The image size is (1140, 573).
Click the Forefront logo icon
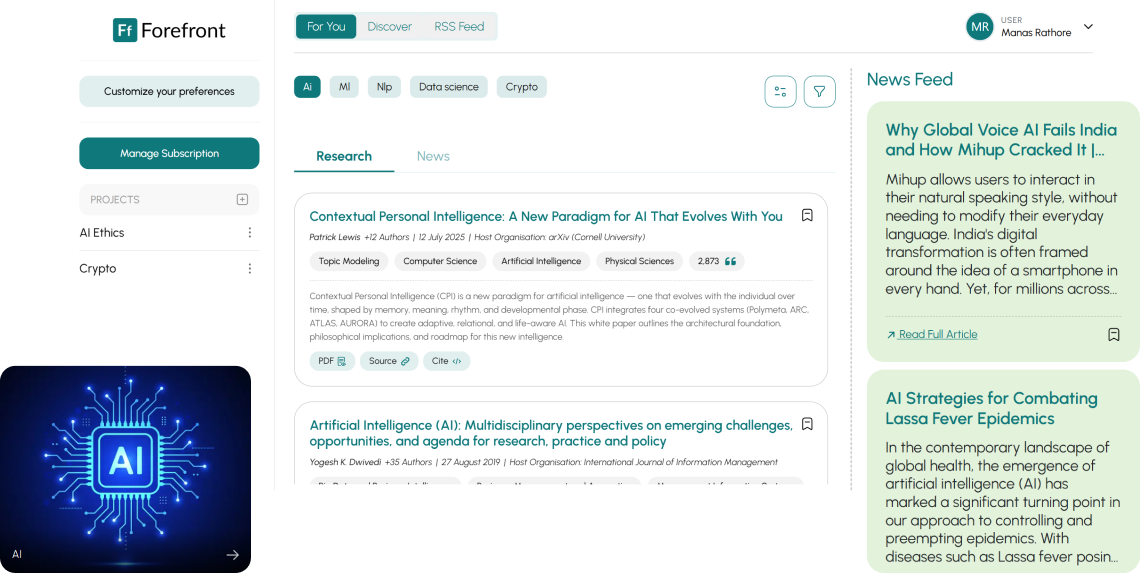pos(125,30)
